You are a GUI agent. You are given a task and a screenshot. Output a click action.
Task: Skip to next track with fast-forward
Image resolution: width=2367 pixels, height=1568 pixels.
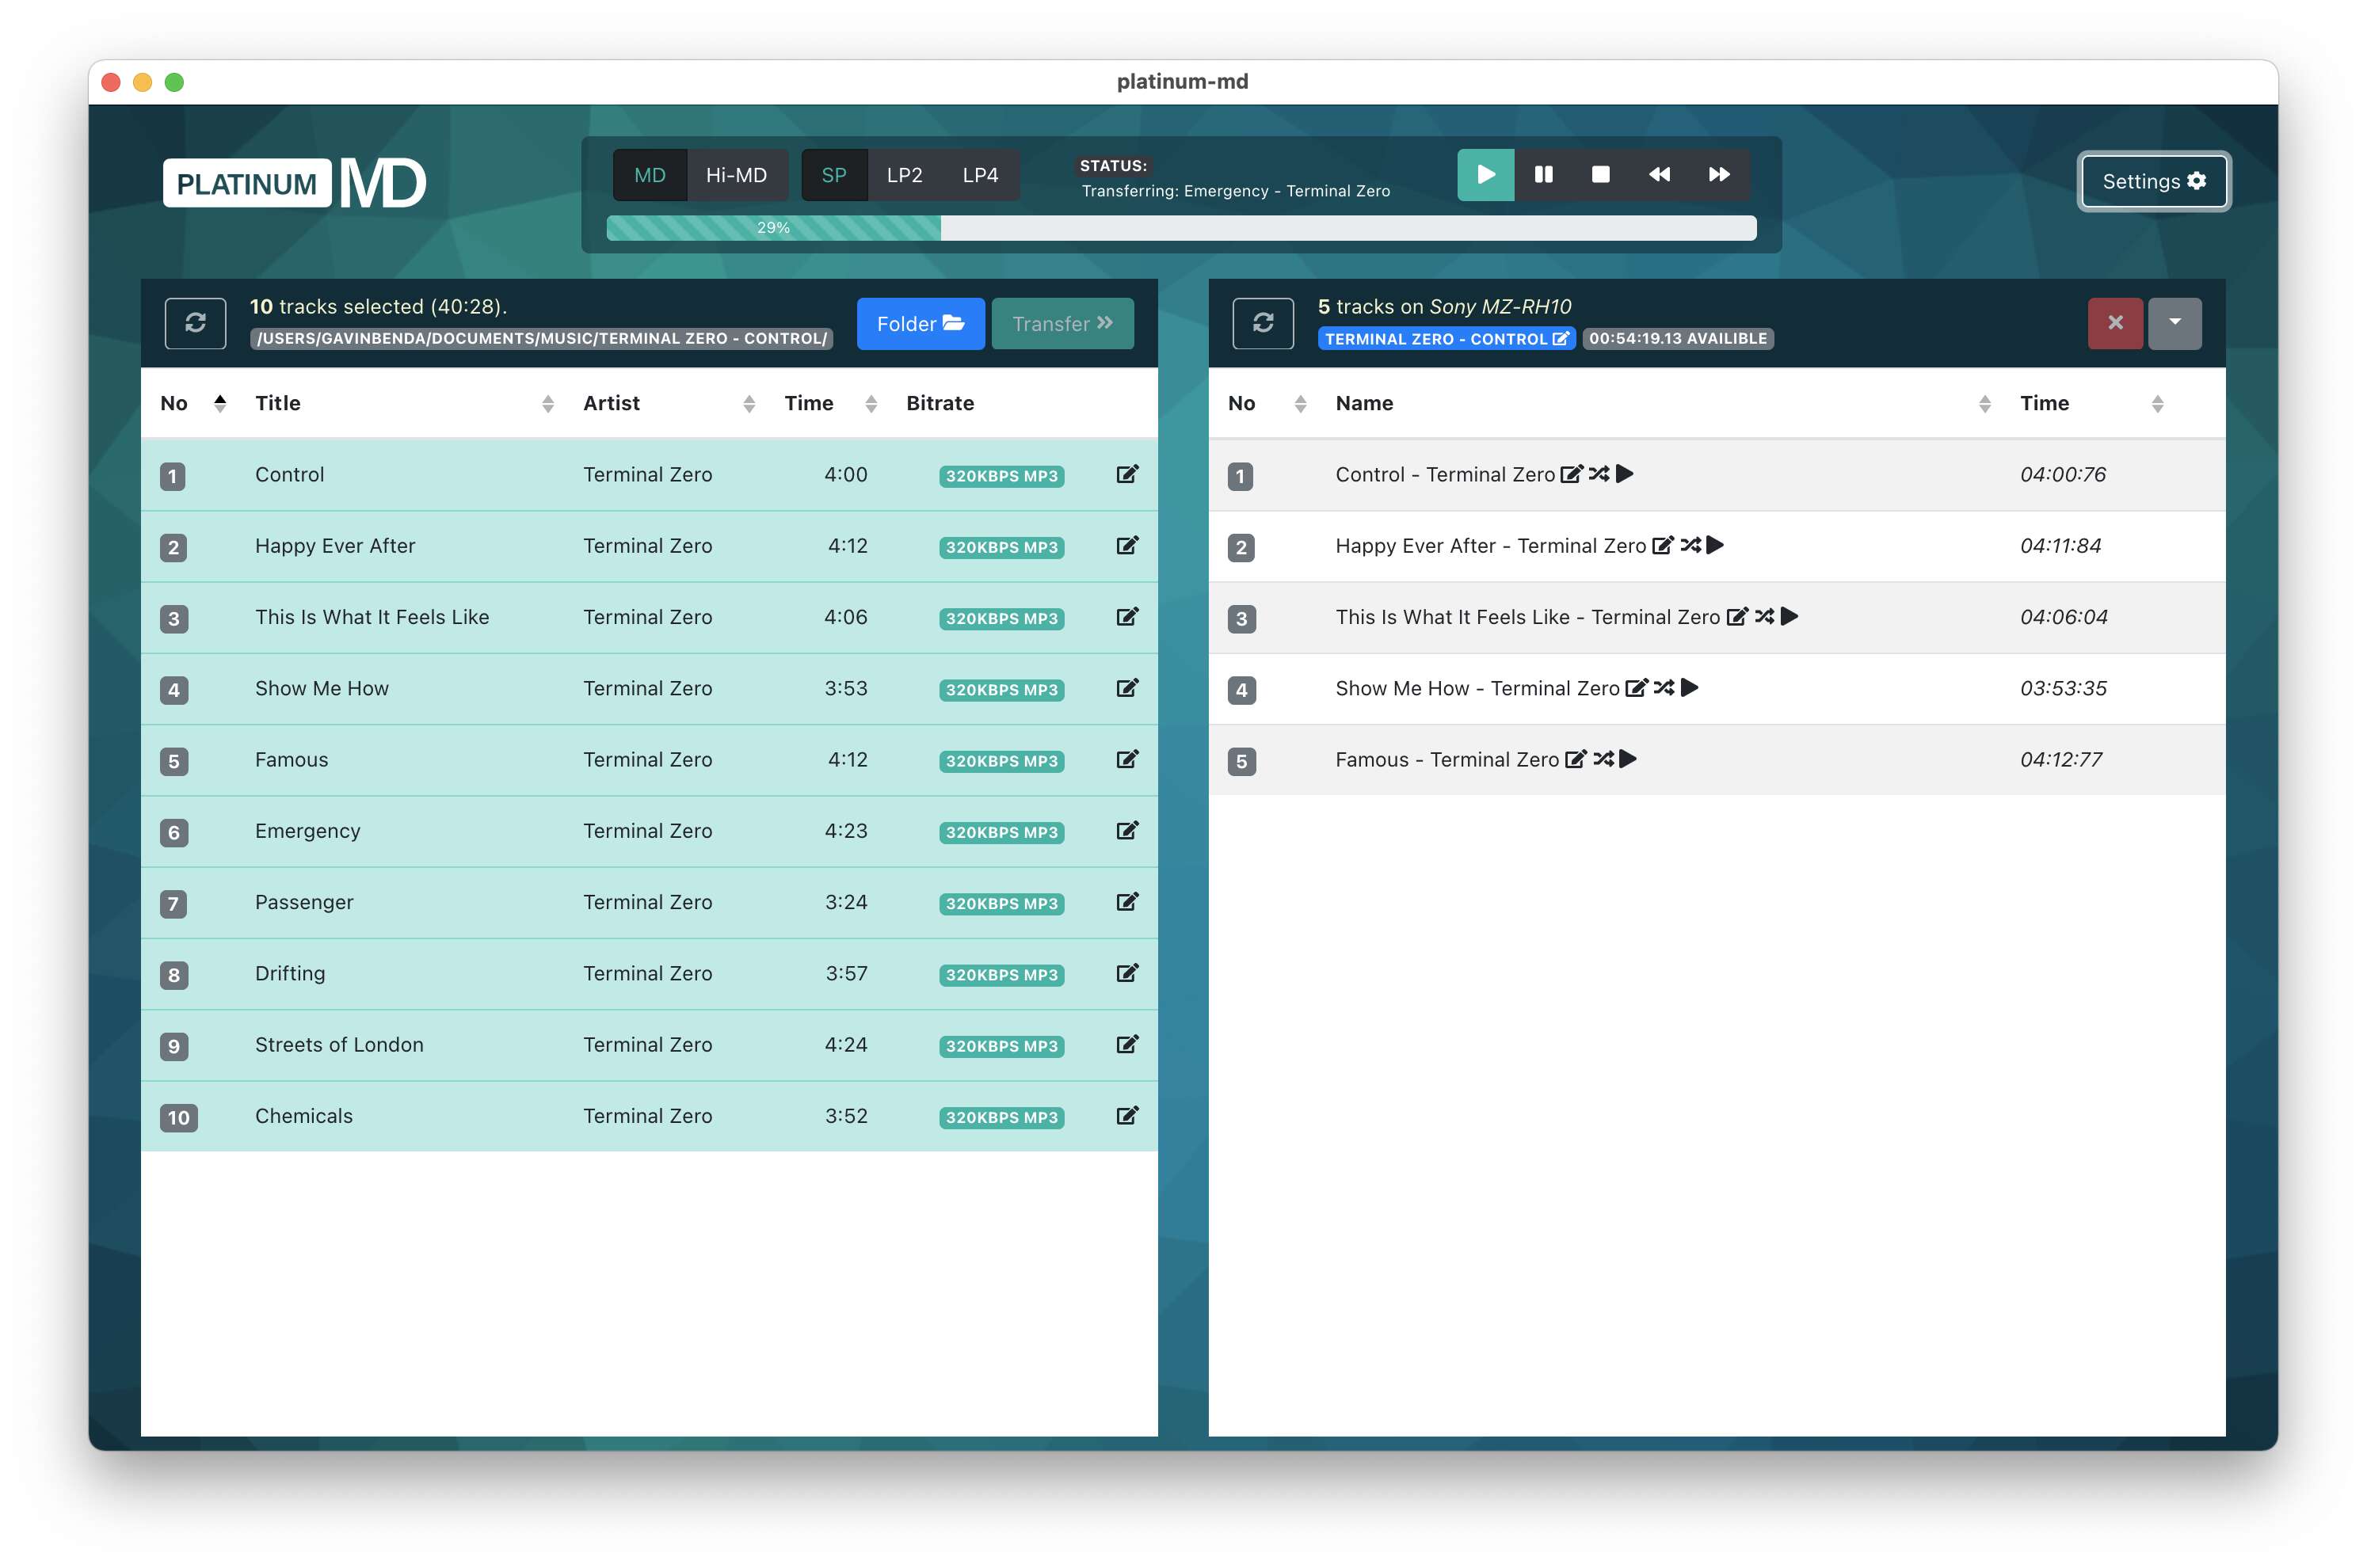pos(1718,175)
